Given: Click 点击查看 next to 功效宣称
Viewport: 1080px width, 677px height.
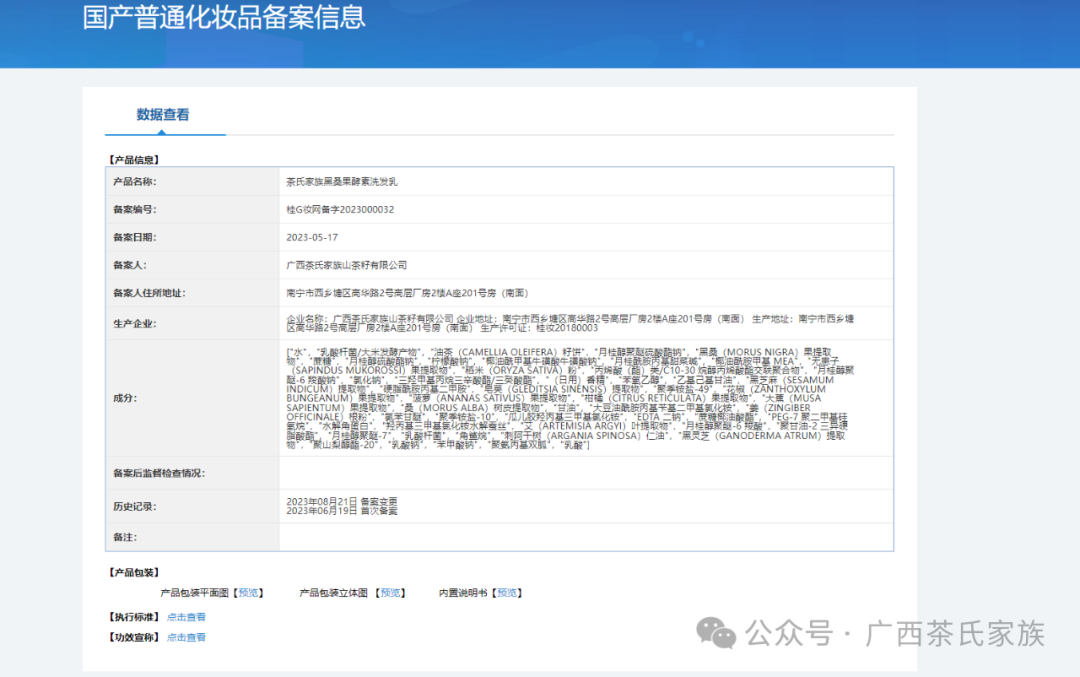Looking at the screenshot, I should tap(186, 637).
